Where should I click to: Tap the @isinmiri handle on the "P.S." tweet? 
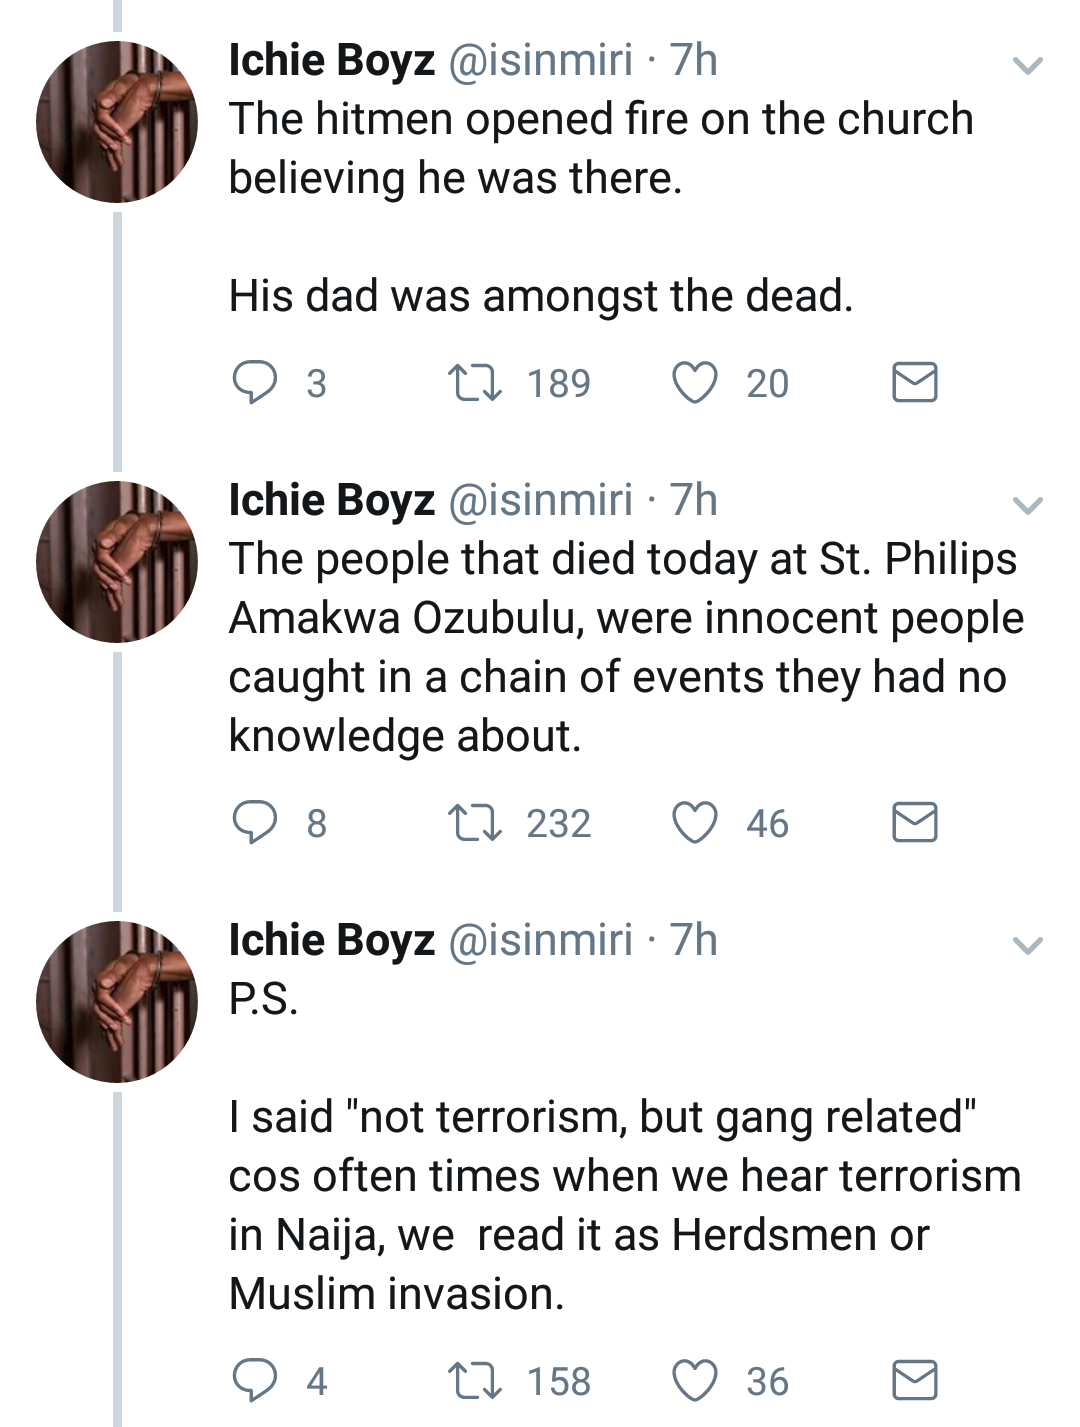[540, 940]
